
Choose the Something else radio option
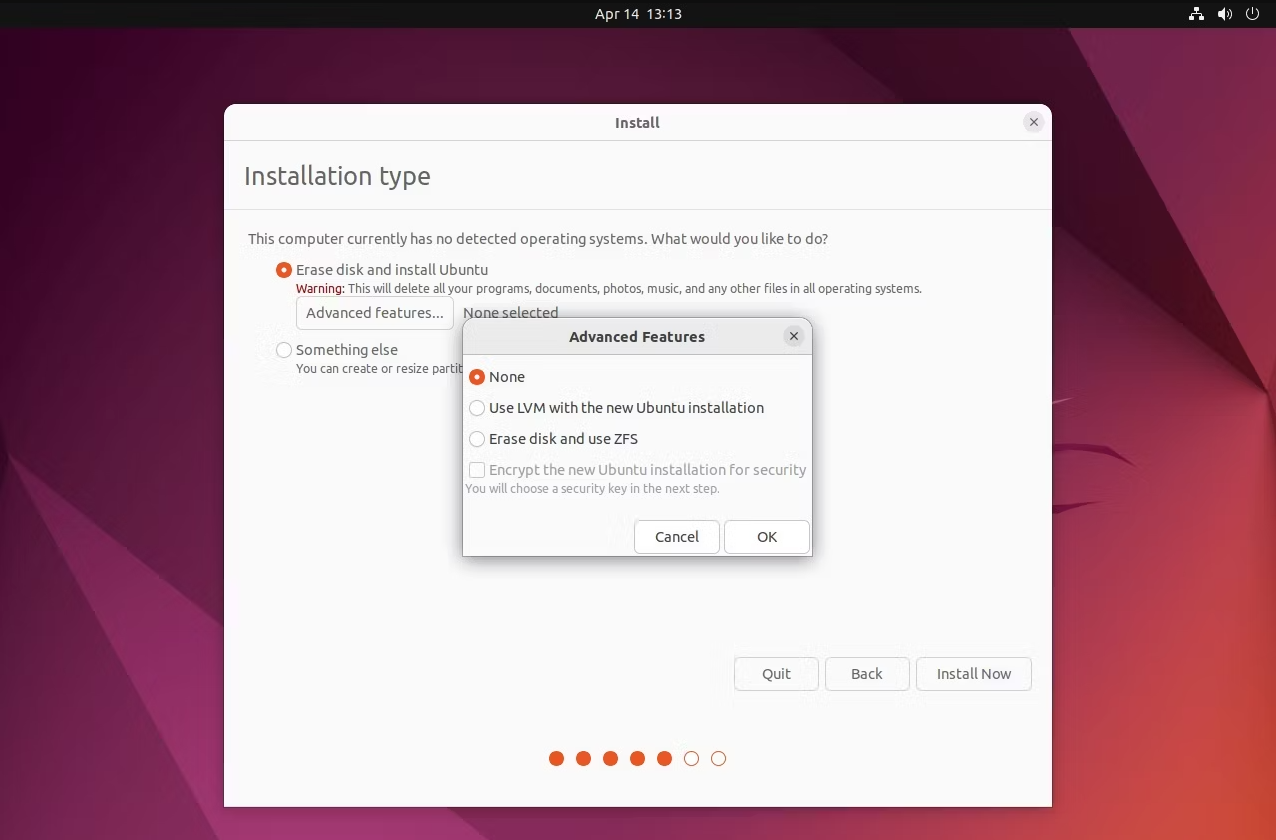(284, 350)
